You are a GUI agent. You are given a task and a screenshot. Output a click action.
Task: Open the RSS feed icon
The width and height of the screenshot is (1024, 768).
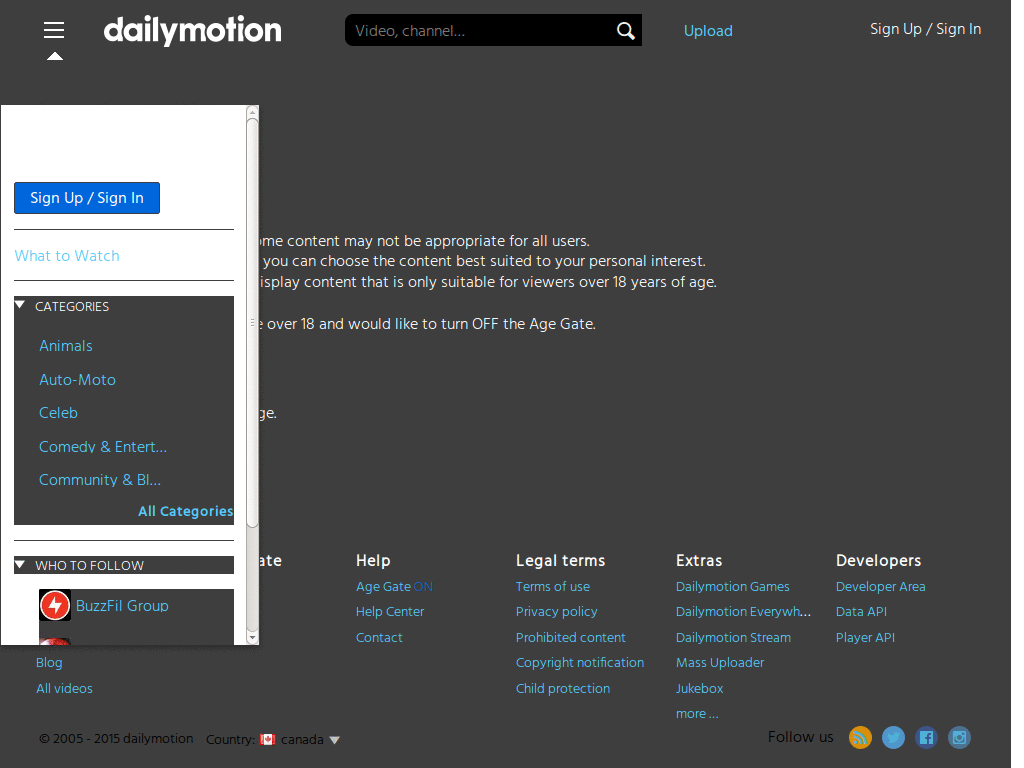point(860,737)
